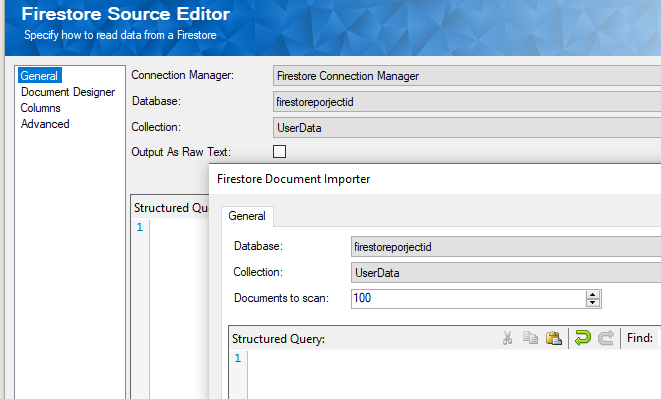The width and height of the screenshot is (661, 399).
Task: Open the Advanced page
Action: [45, 124]
